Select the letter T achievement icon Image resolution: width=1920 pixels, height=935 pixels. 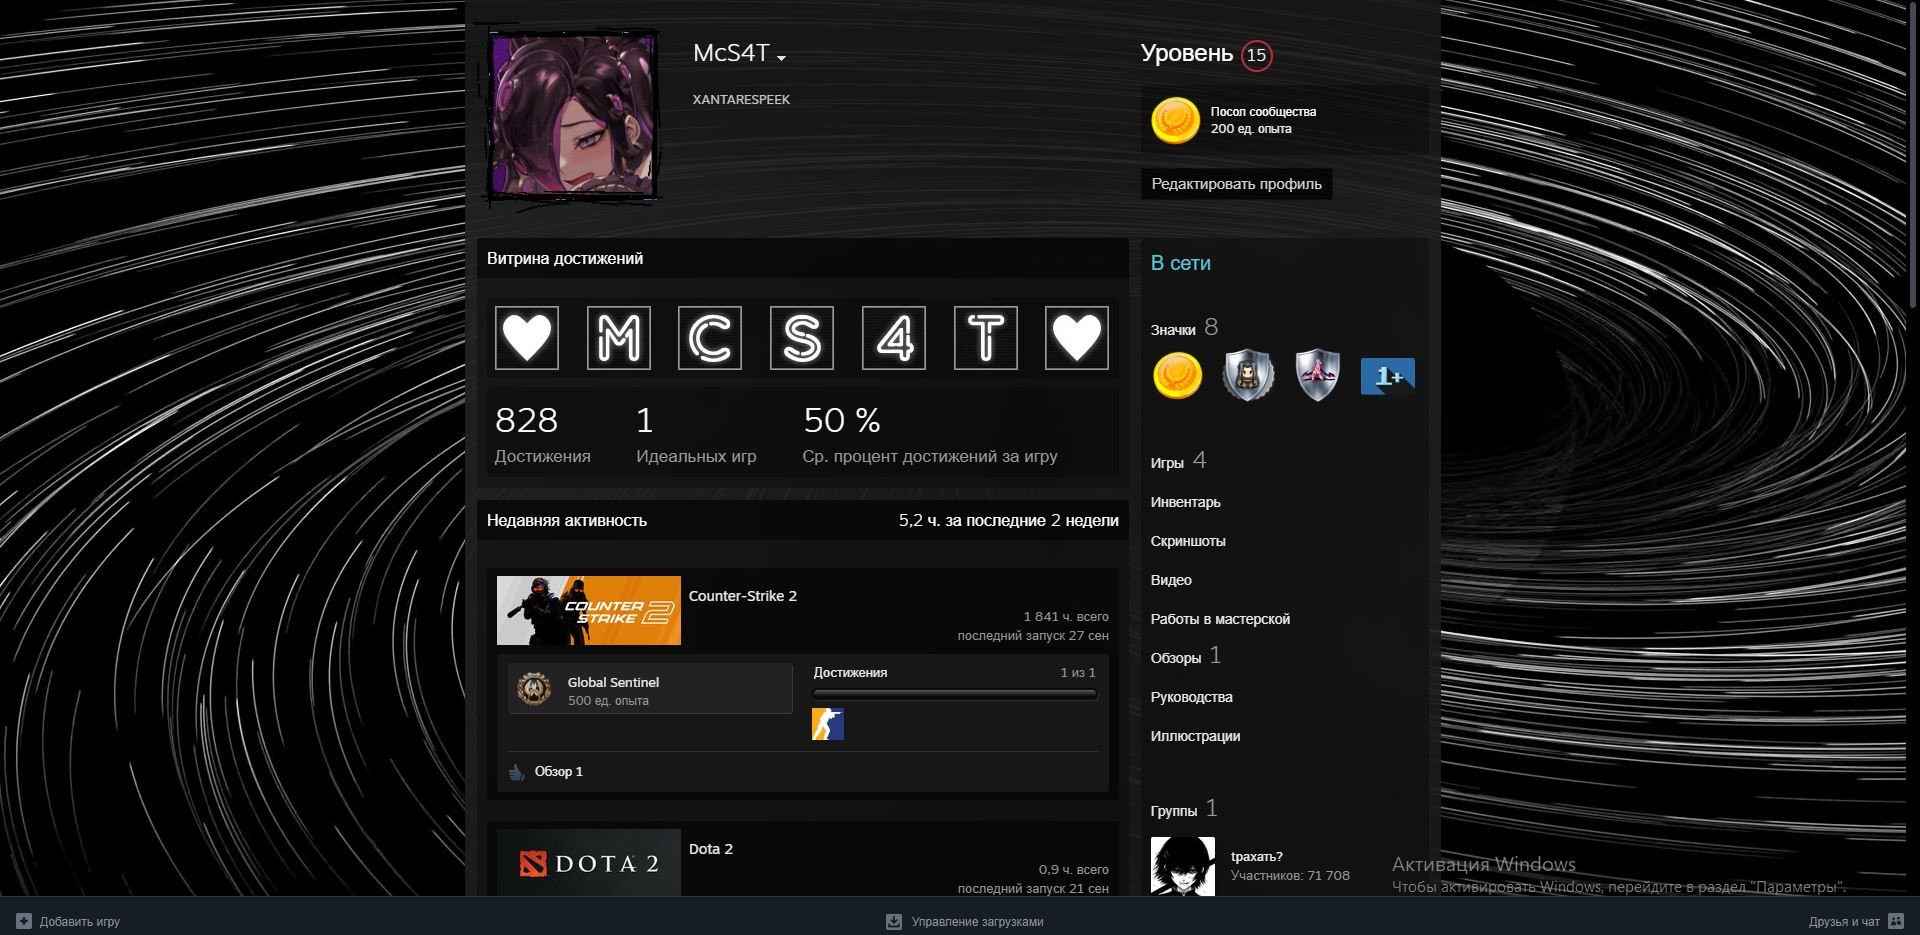tap(986, 338)
